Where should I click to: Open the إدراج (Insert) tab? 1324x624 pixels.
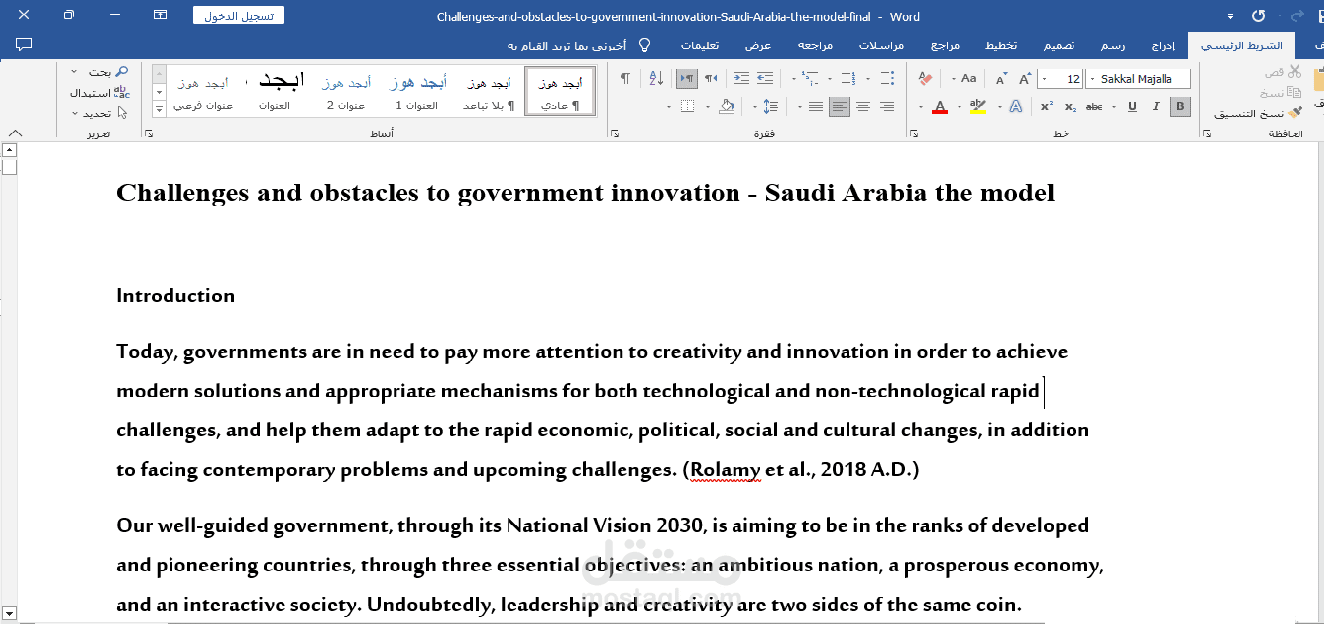(x=1163, y=46)
